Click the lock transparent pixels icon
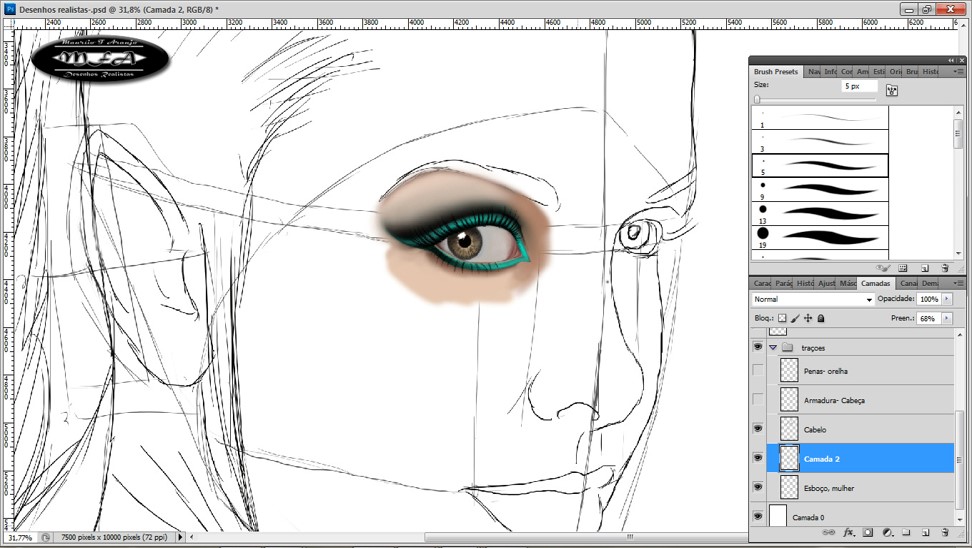 [783, 319]
